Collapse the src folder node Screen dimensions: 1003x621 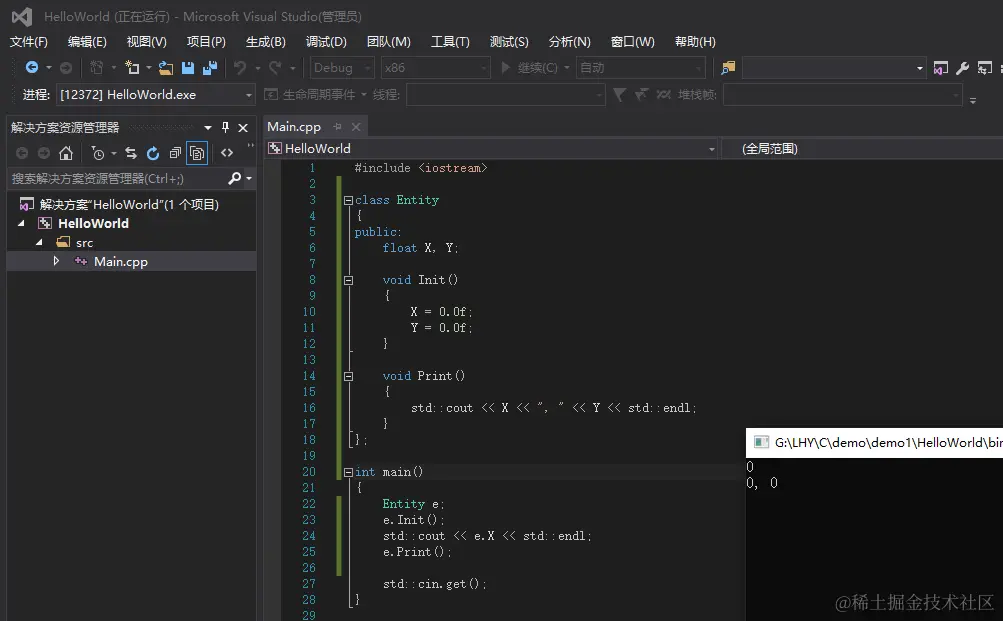pos(39,242)
